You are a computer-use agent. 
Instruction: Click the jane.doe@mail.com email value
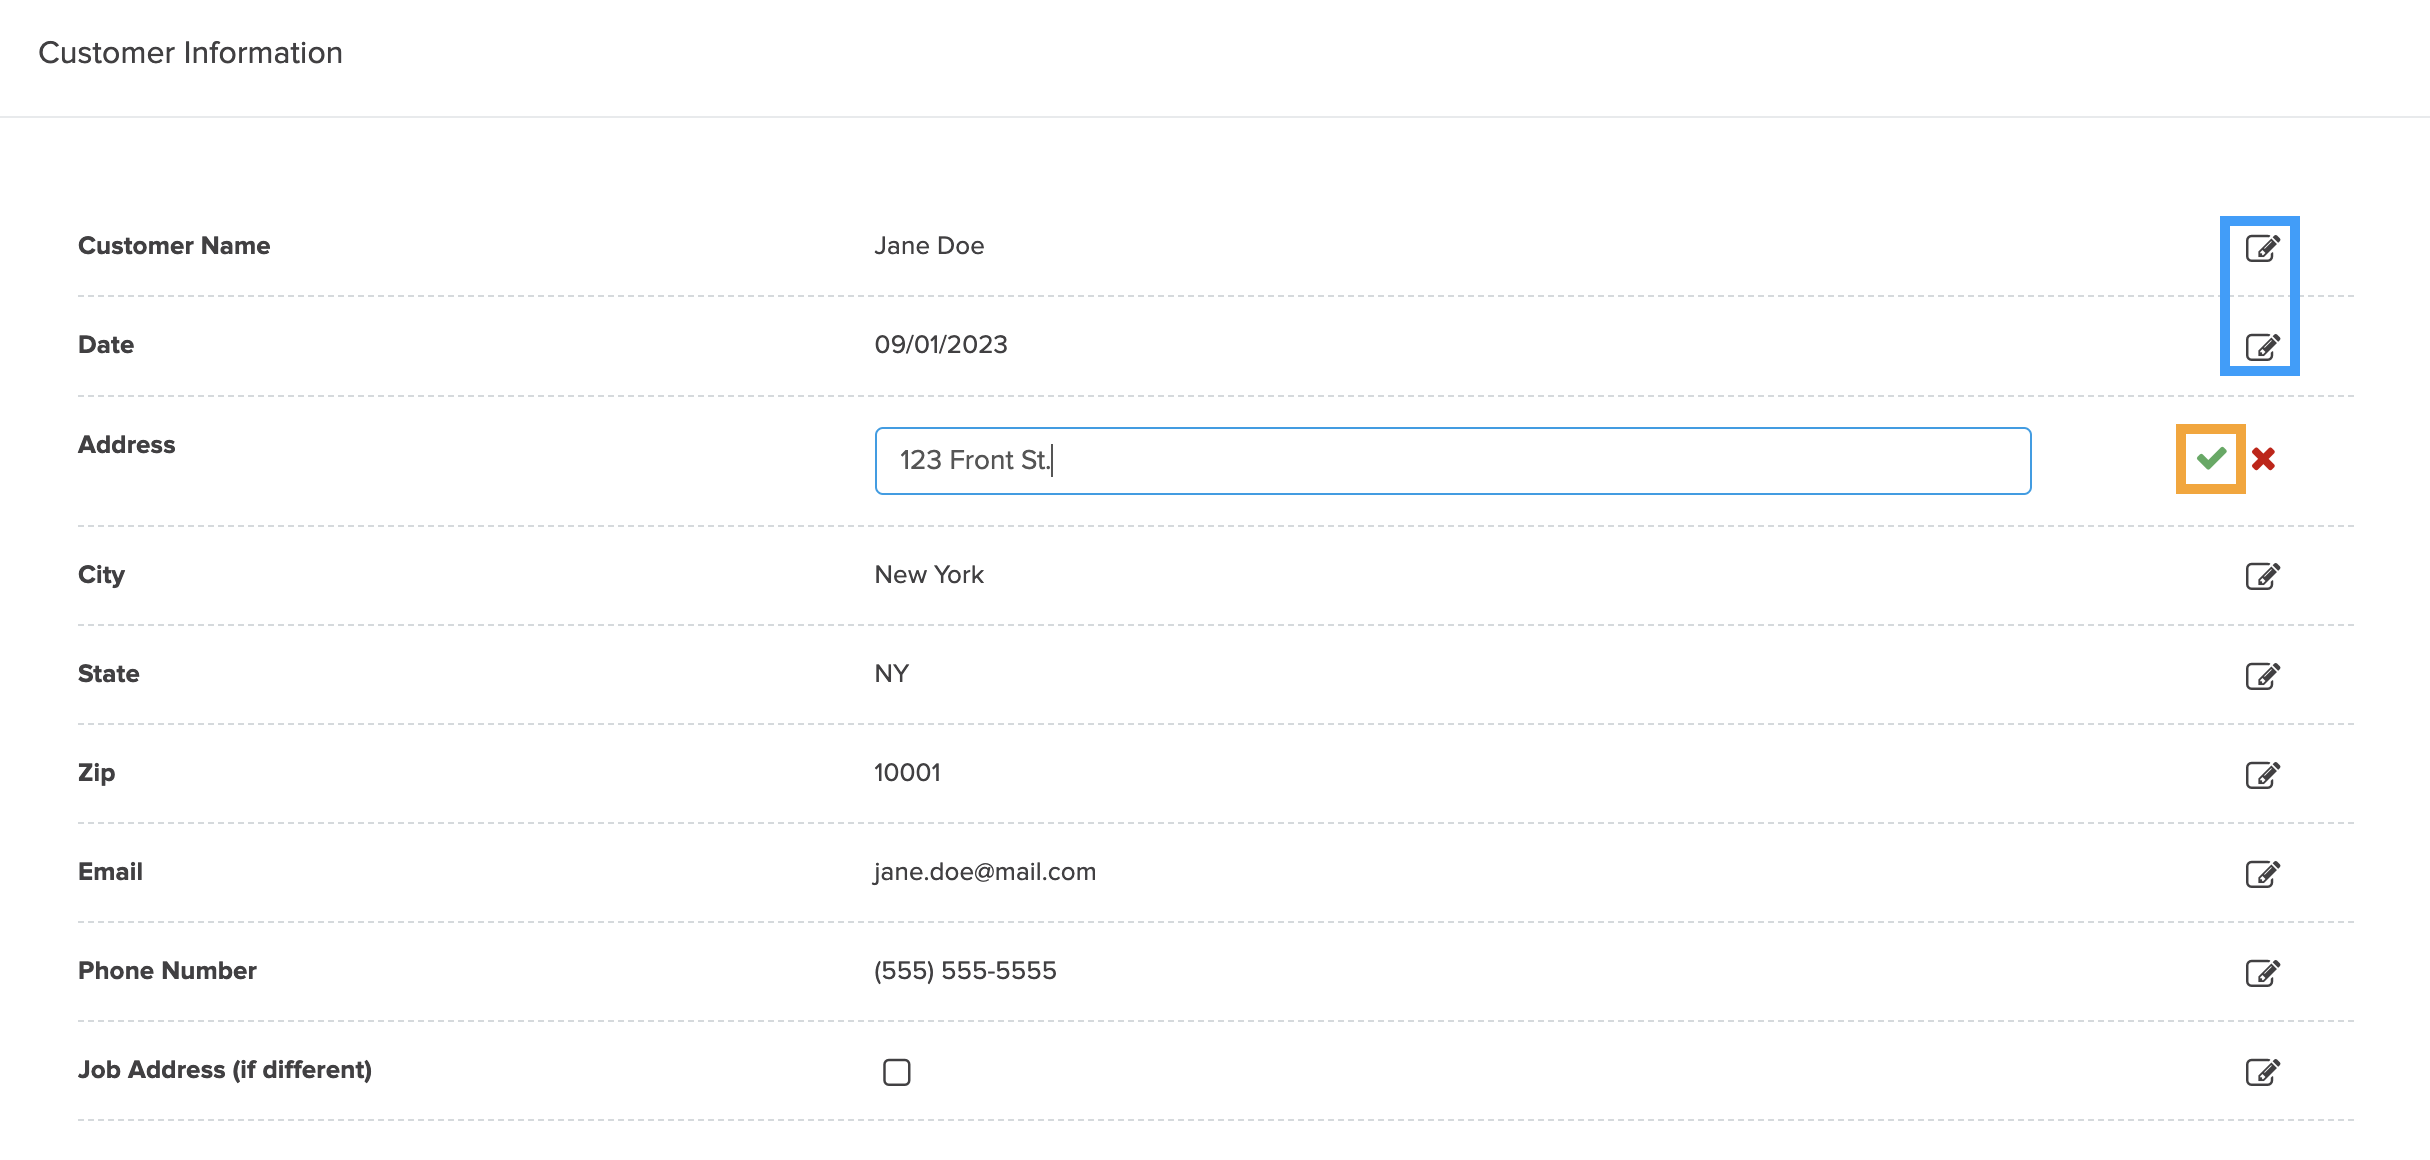coord(985,872)
